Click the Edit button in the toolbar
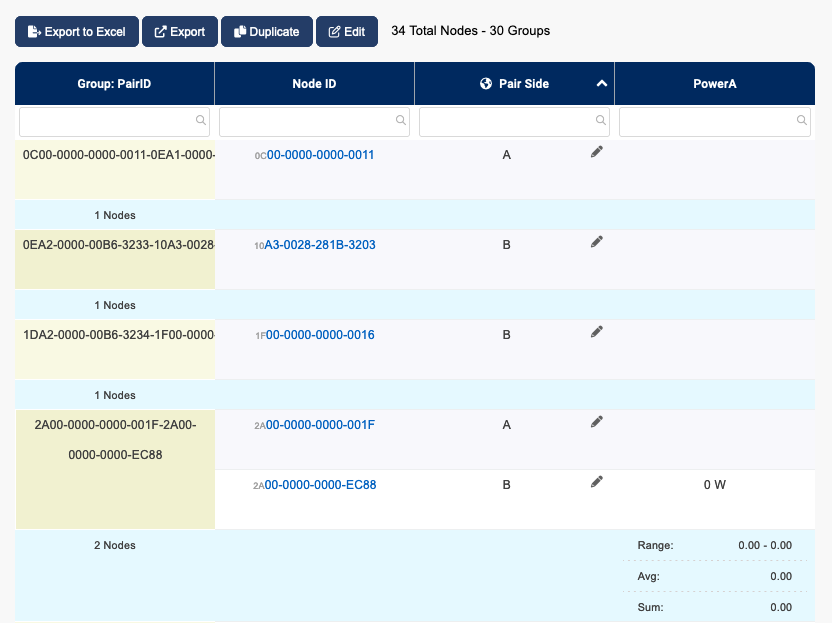This screenshot has width=832, height=623. tap(347, 31)
